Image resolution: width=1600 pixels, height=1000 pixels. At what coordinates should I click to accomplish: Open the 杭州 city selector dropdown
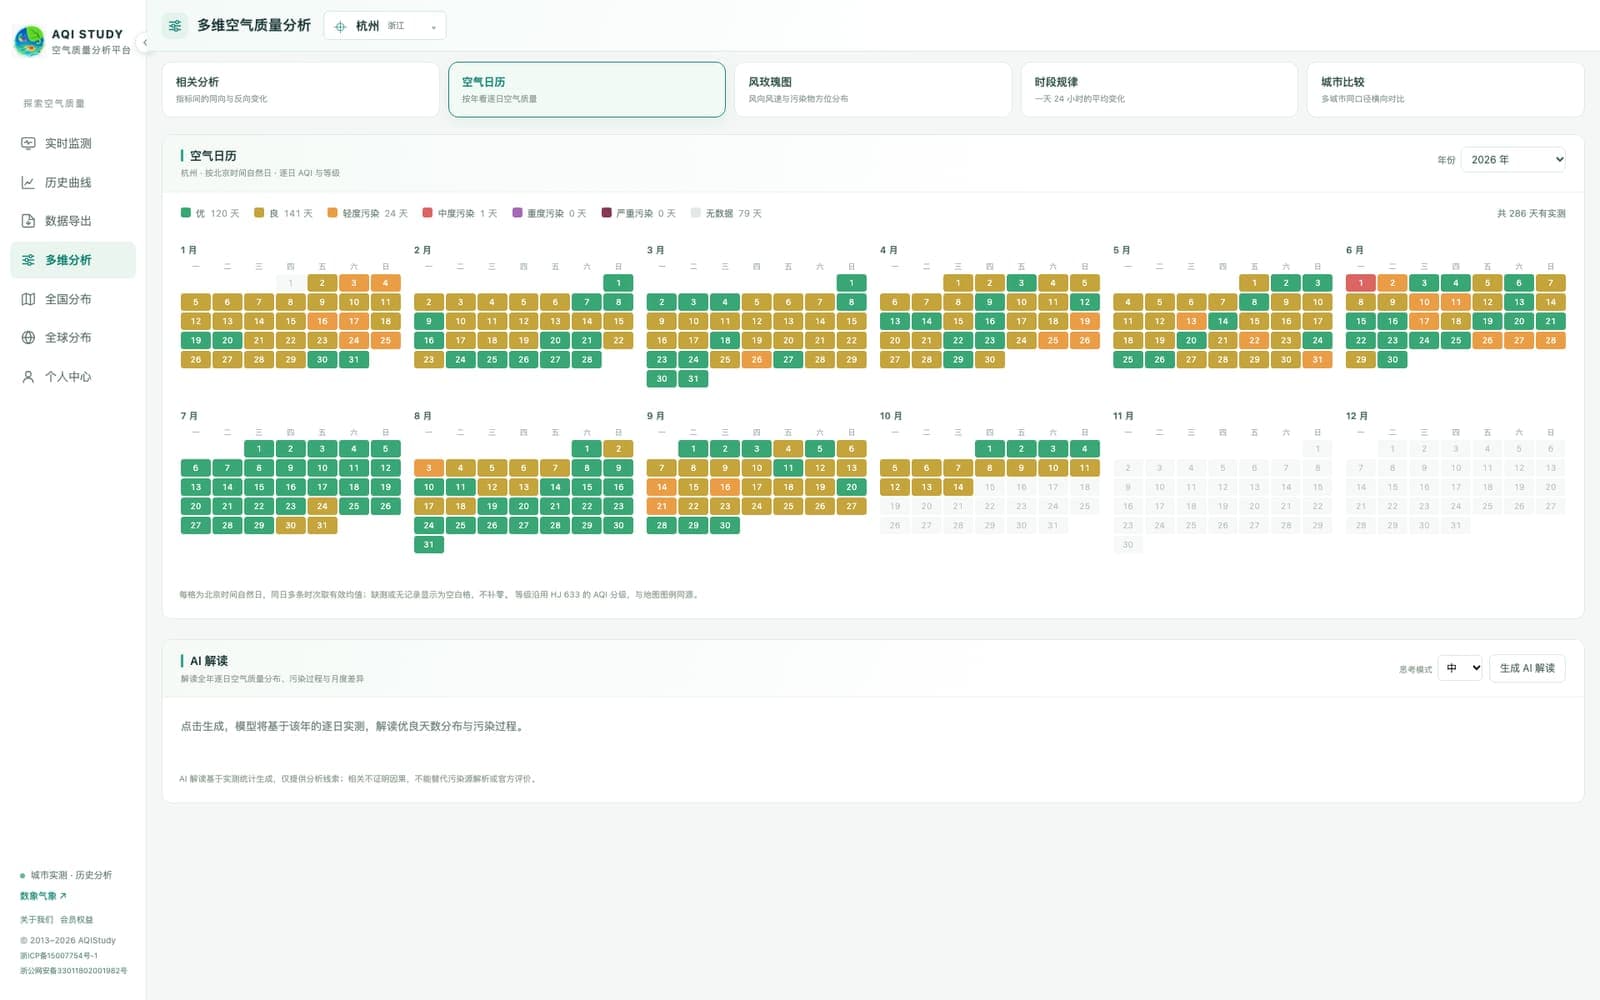385,26
